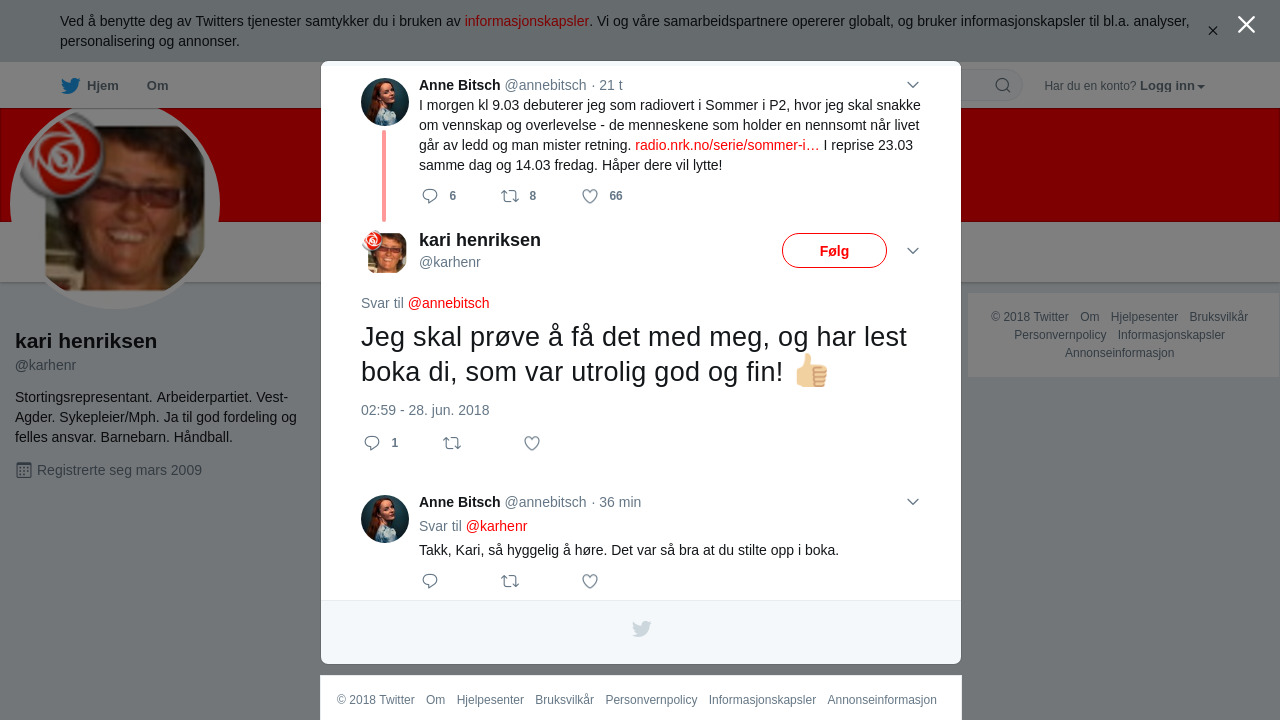Screen dimensions: 1280x720
Task: Open the radio.nrk.no link in tweet
Action: [x=727, y=145]
